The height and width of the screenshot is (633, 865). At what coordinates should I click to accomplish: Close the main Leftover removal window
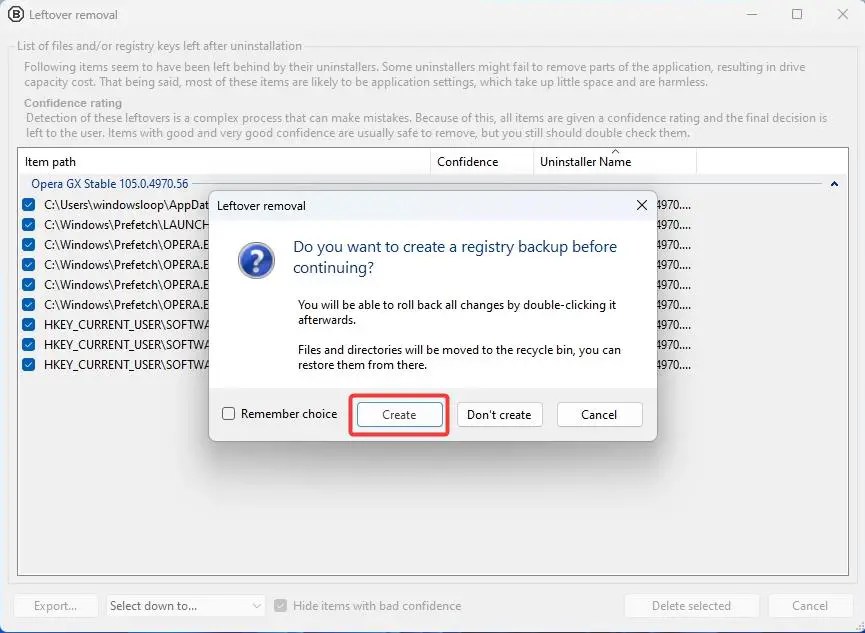[842, 14]
